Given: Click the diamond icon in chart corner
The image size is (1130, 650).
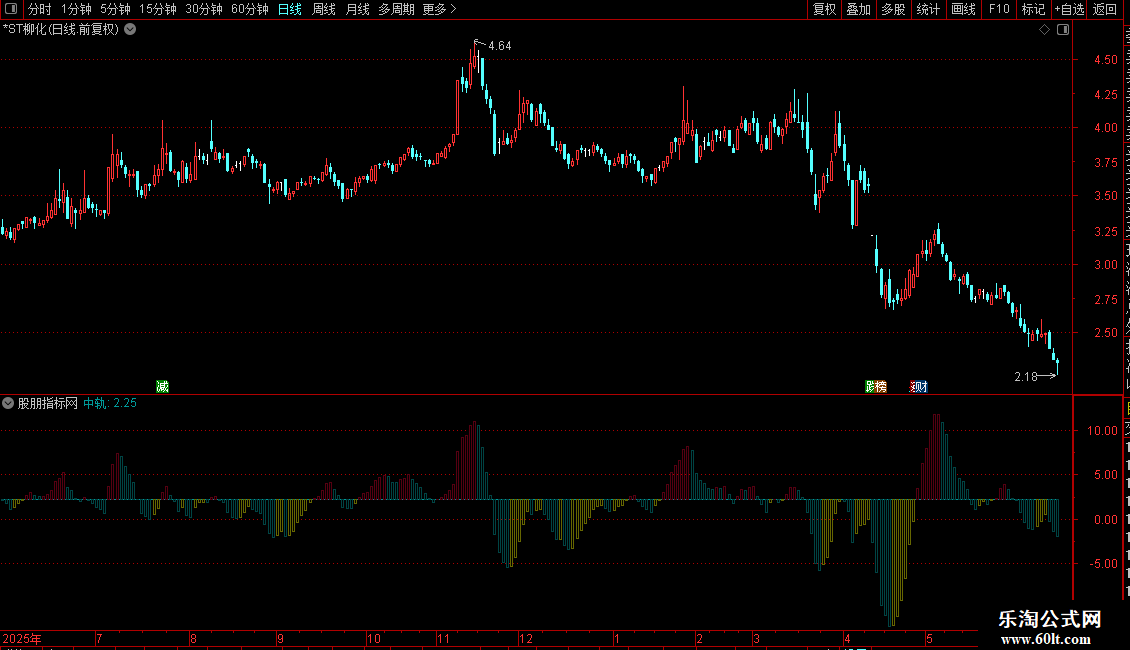Looking at the screenshot, I should (1044, 30).
